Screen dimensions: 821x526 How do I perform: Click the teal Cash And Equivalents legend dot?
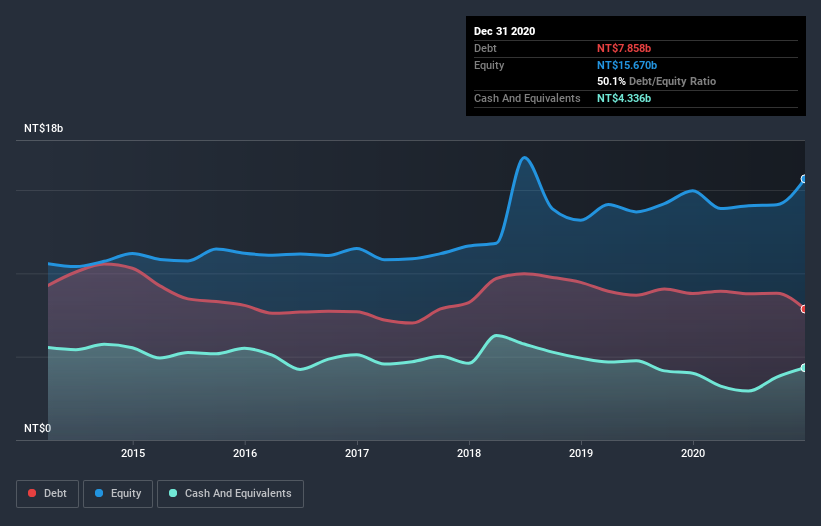[173, 493]
